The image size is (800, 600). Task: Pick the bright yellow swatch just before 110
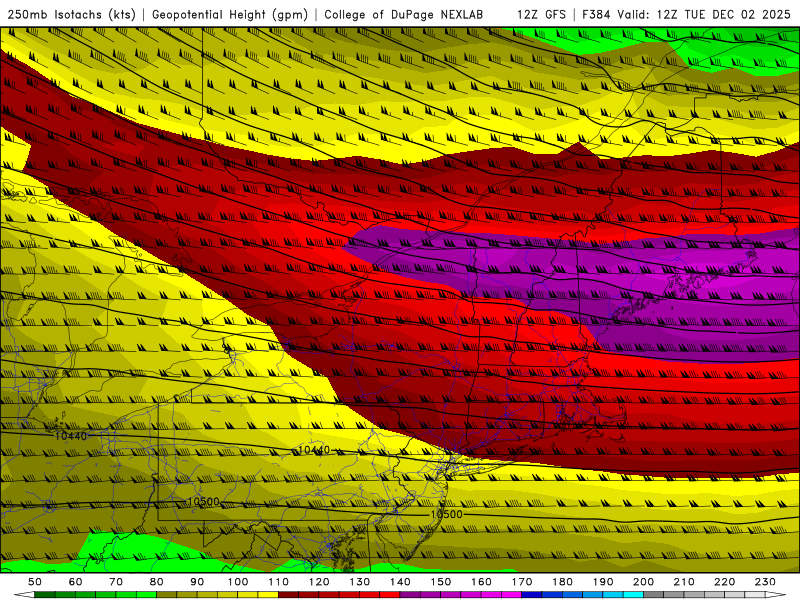click(268, 595)
